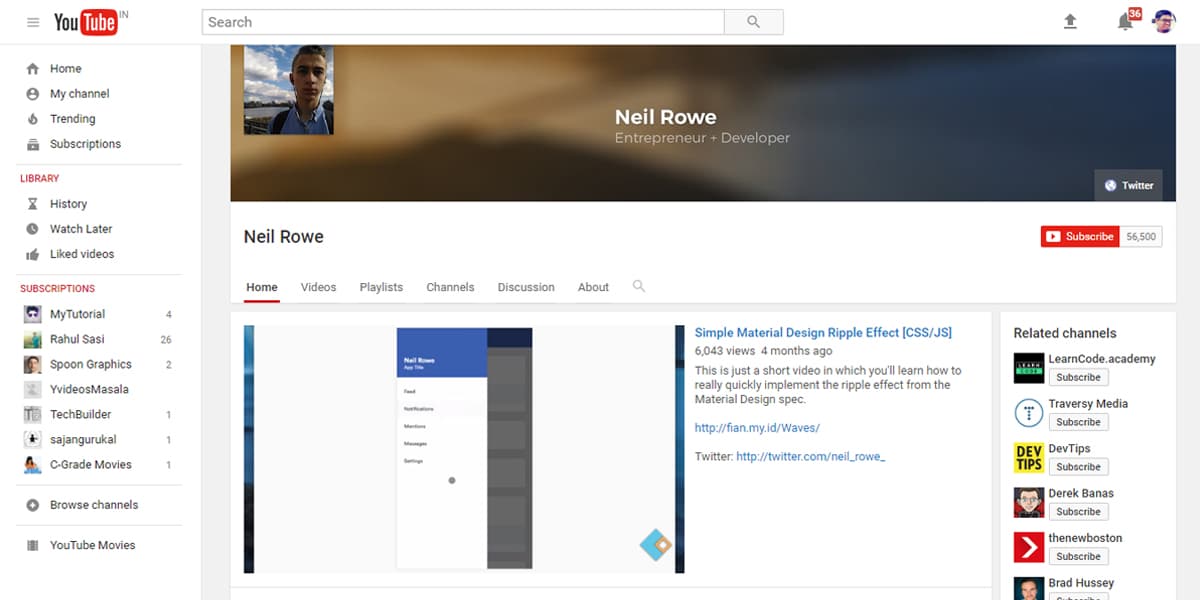
Task: Subscribe to Neil Rowe channel
Action: click(x=1080, y=237)
